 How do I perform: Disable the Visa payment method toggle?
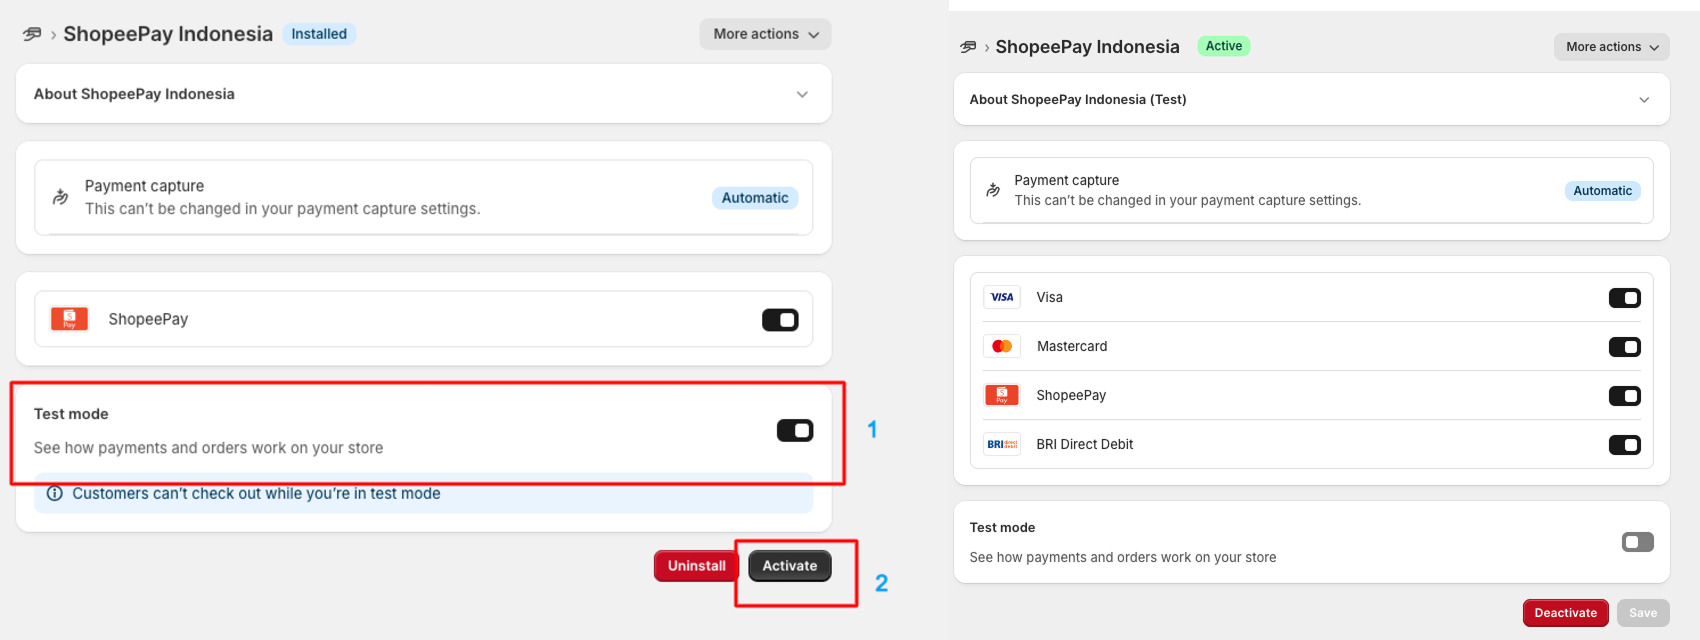1624,298
